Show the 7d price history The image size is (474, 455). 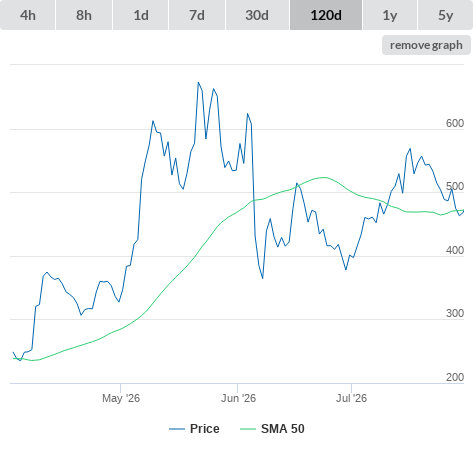tap(197, 15)
